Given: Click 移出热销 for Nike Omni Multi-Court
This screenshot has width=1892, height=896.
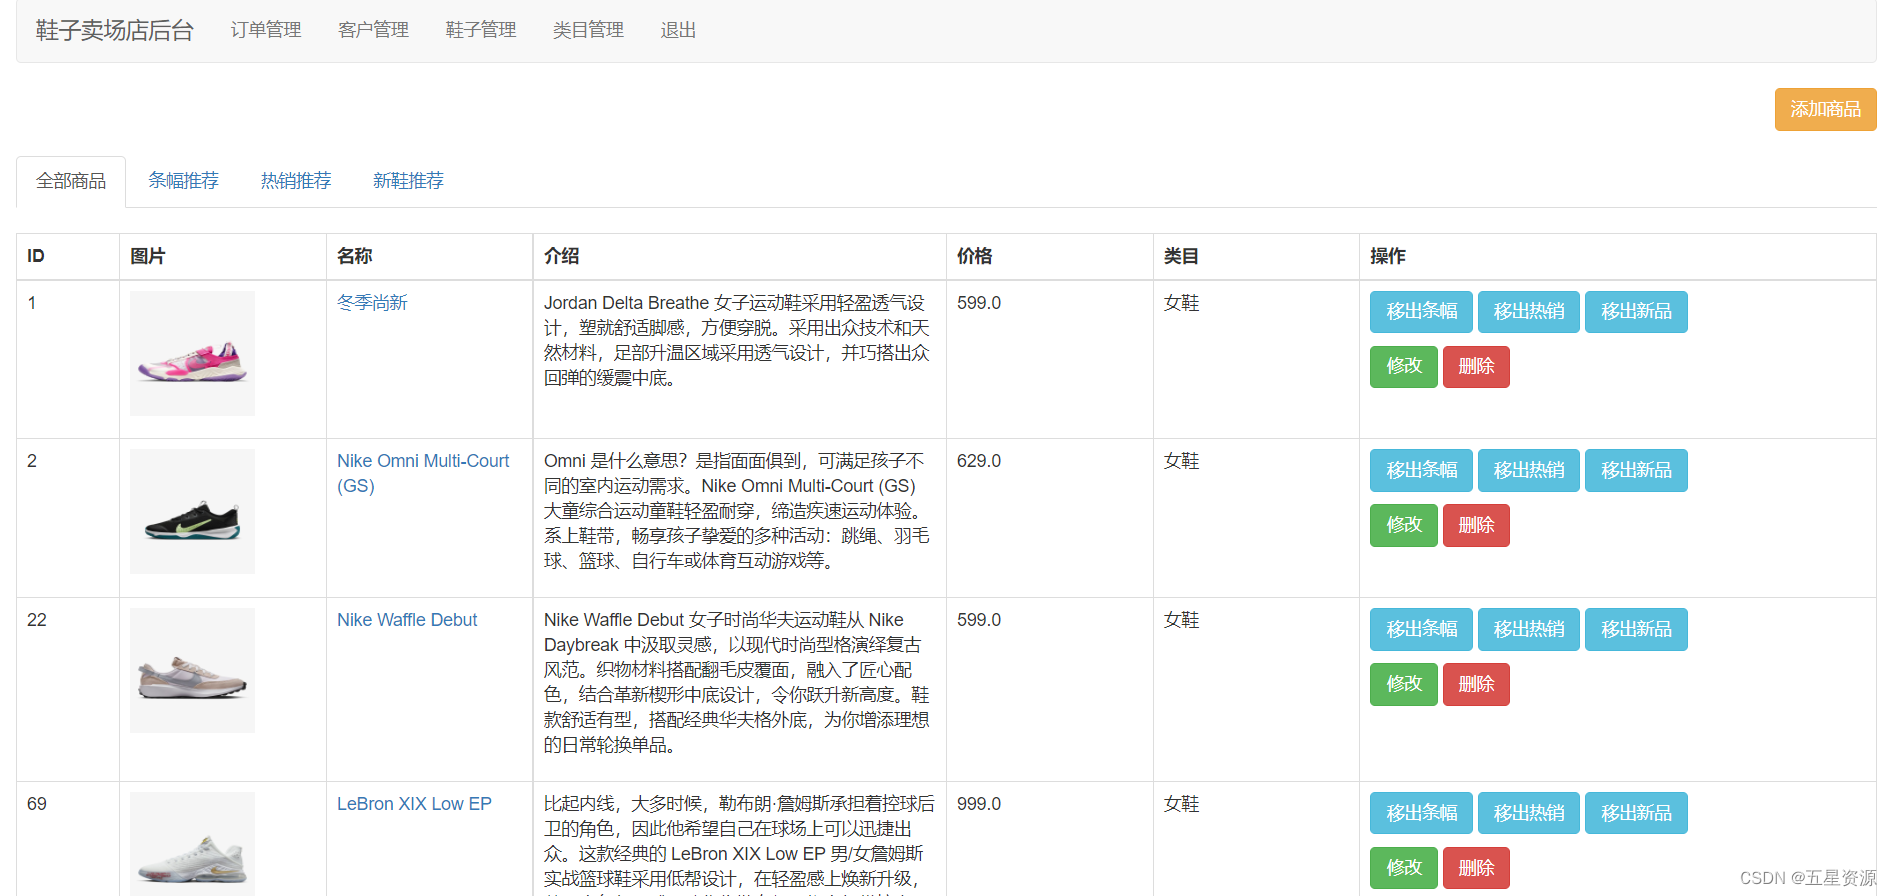Looking at the screenshot, I should click(x=1529, y=470).
